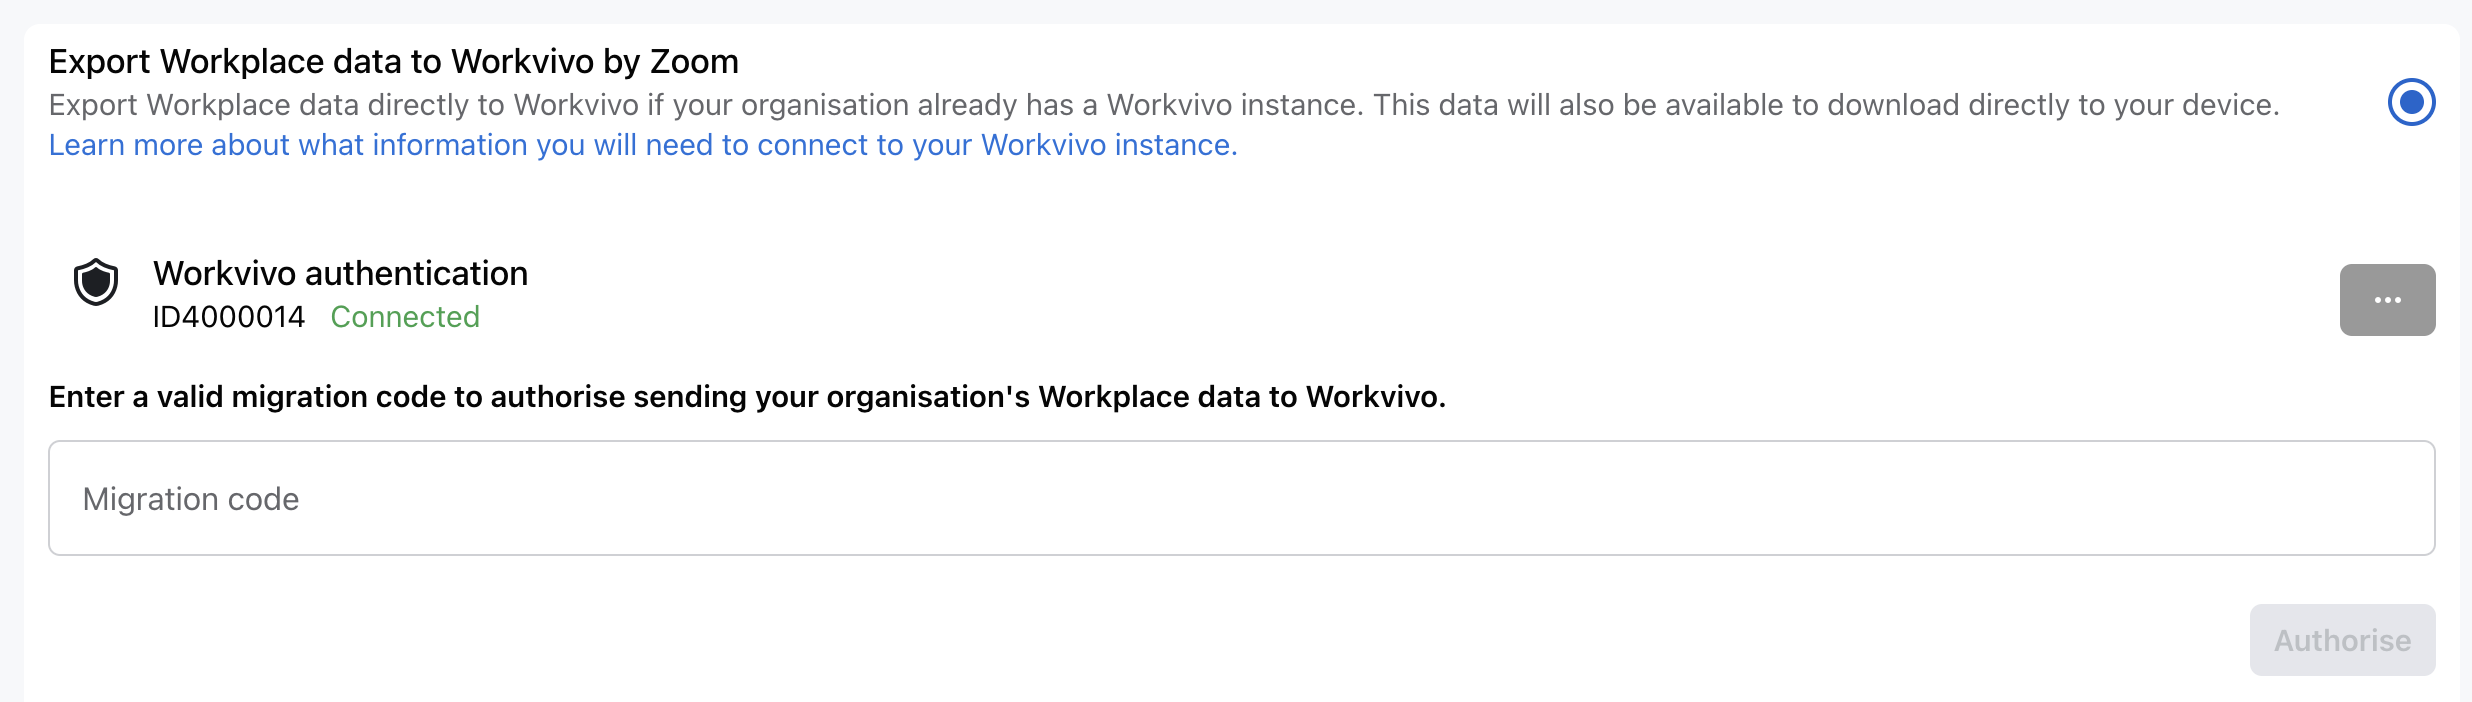Tap the shield badge next to ID4000014
2472x702 pixels.
[96, 282]
